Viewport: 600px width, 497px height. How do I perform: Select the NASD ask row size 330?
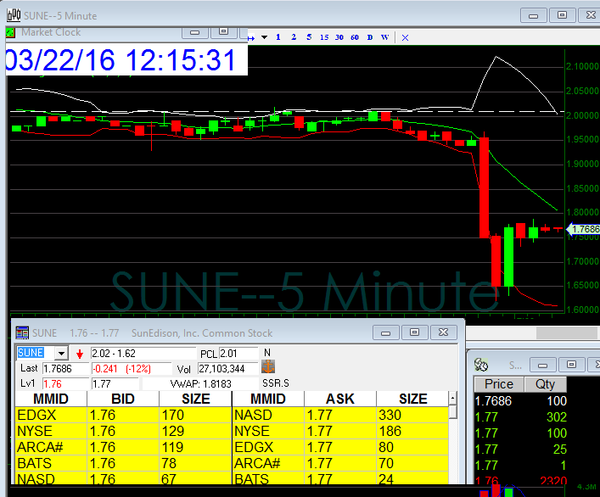[341, 415]
